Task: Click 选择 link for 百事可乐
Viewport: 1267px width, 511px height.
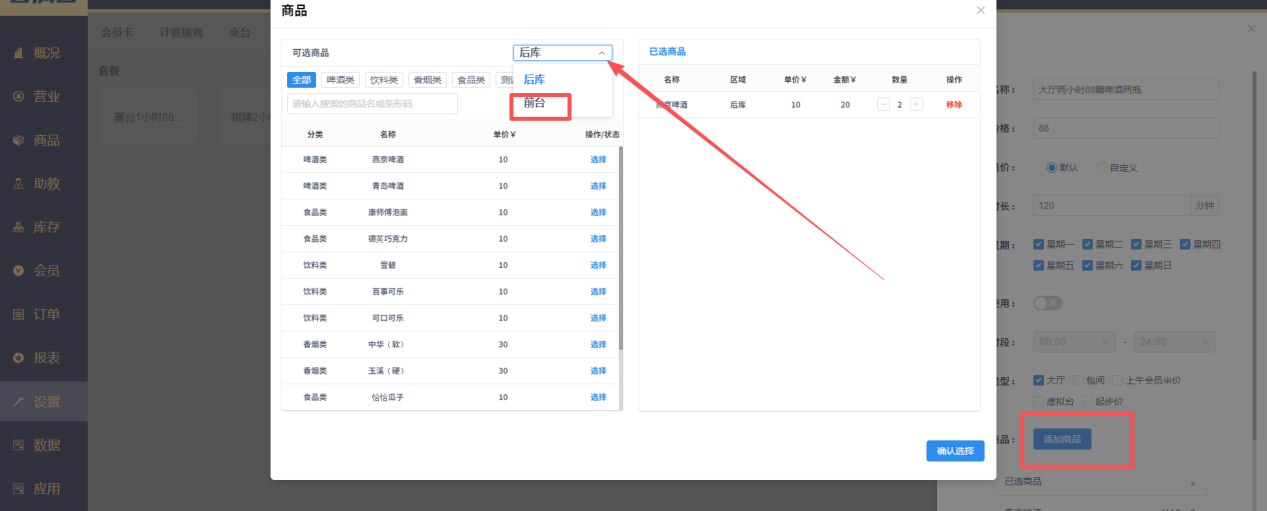Action: point(598,292)
